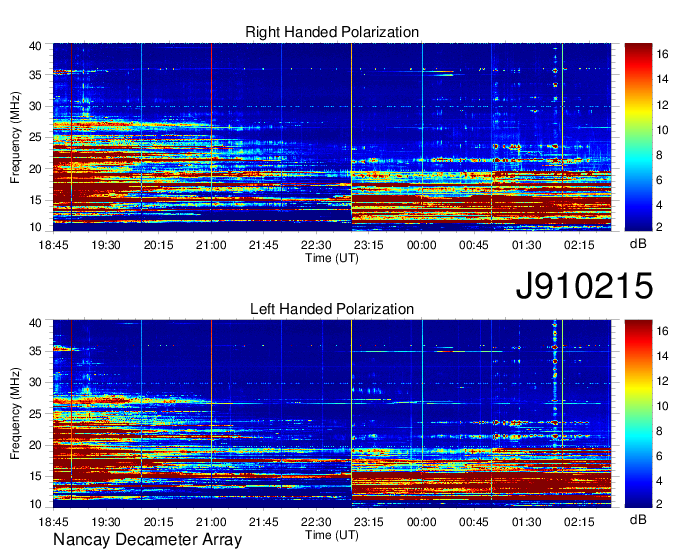Click 35 MHz tick on Left Handed frequency axis

tap(35, 351)
